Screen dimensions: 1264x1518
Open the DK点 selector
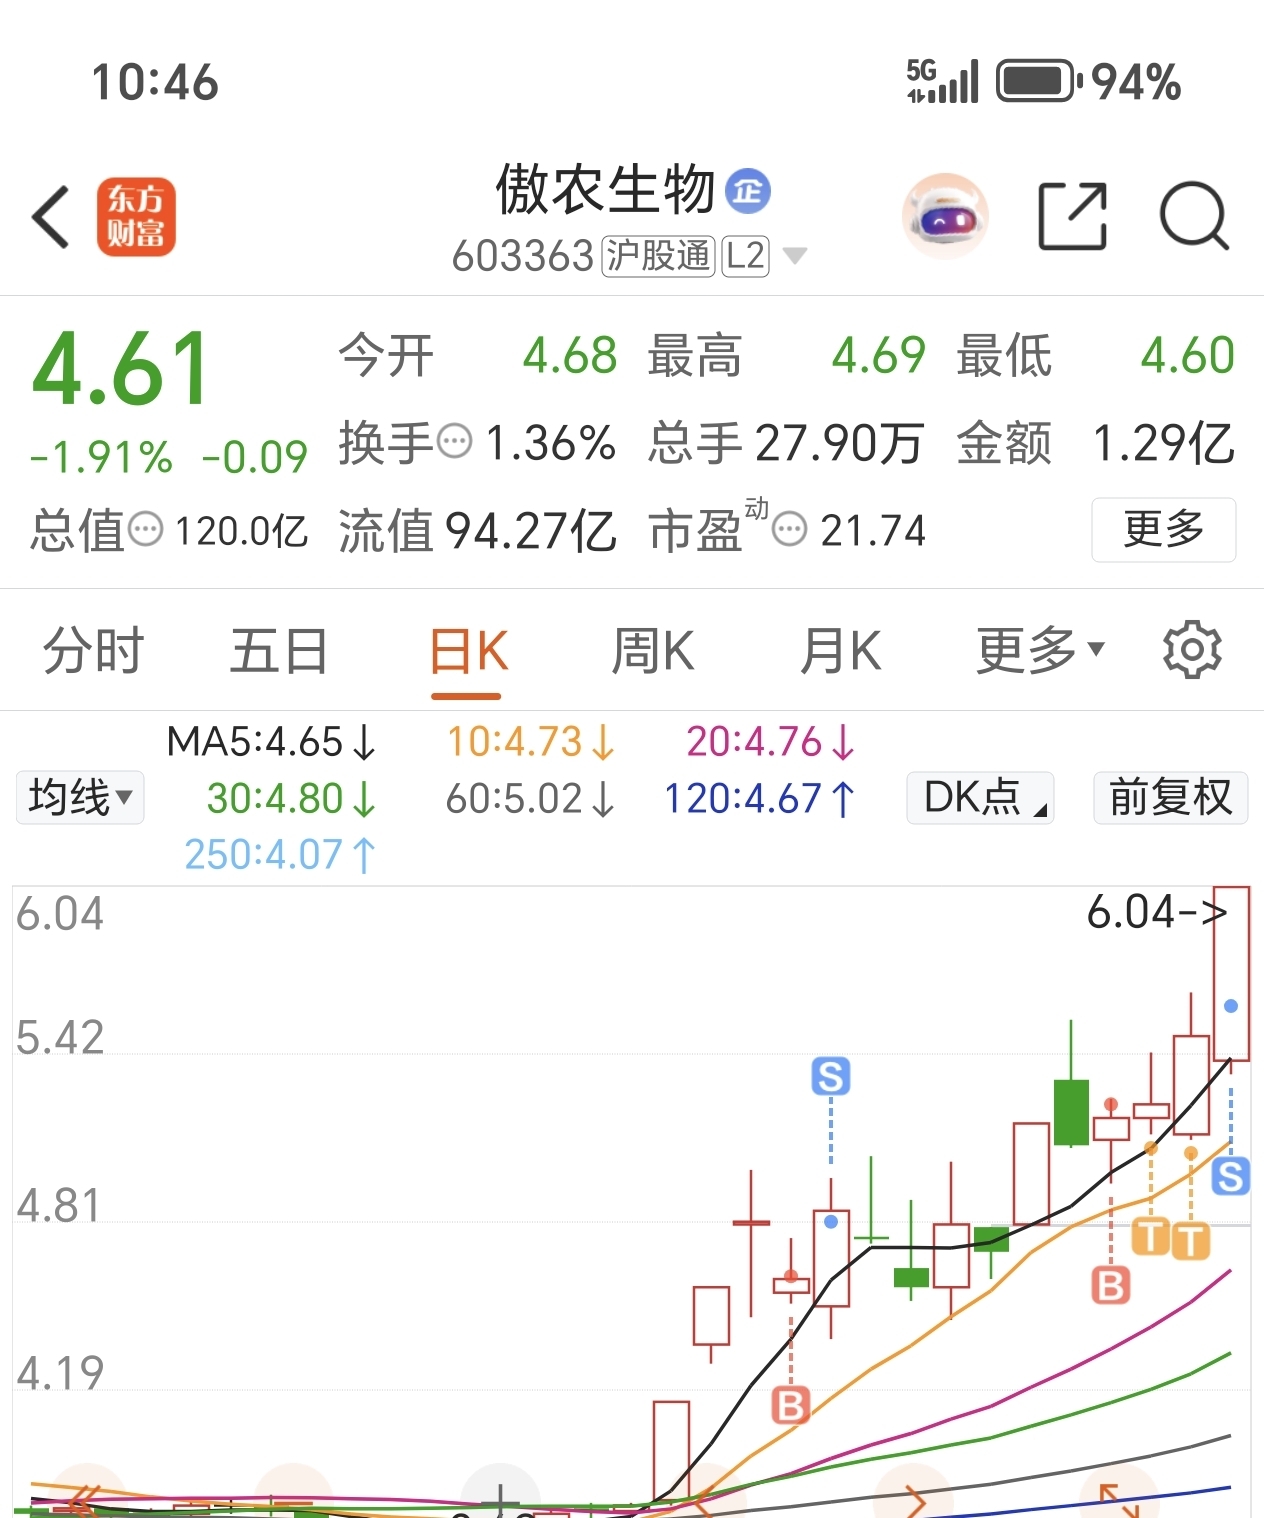(980, 797)
